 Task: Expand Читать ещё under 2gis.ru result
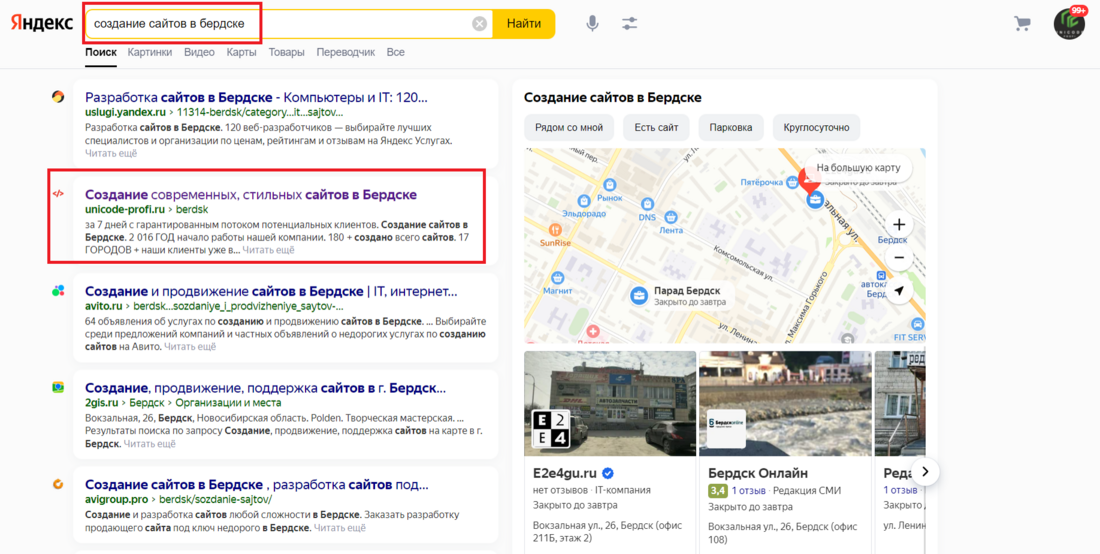point(149,443)
